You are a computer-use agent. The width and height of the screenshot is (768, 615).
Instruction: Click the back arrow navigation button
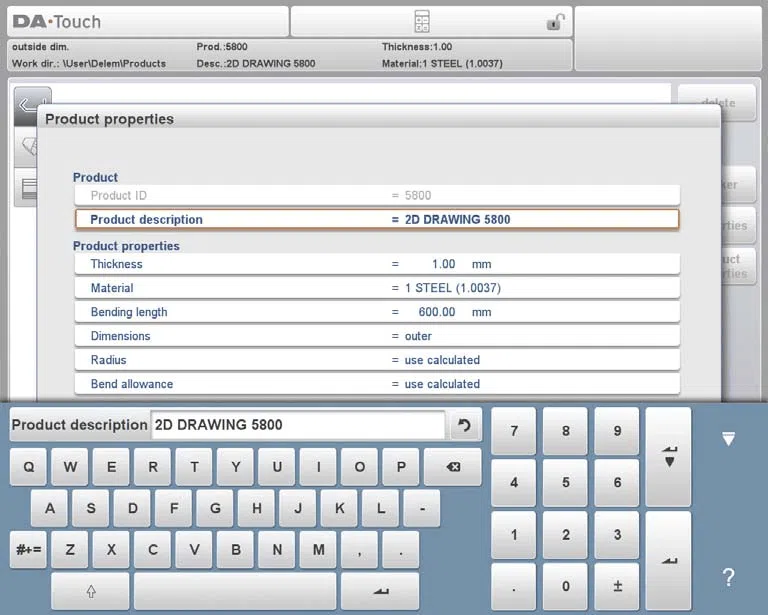coord(25,105)
